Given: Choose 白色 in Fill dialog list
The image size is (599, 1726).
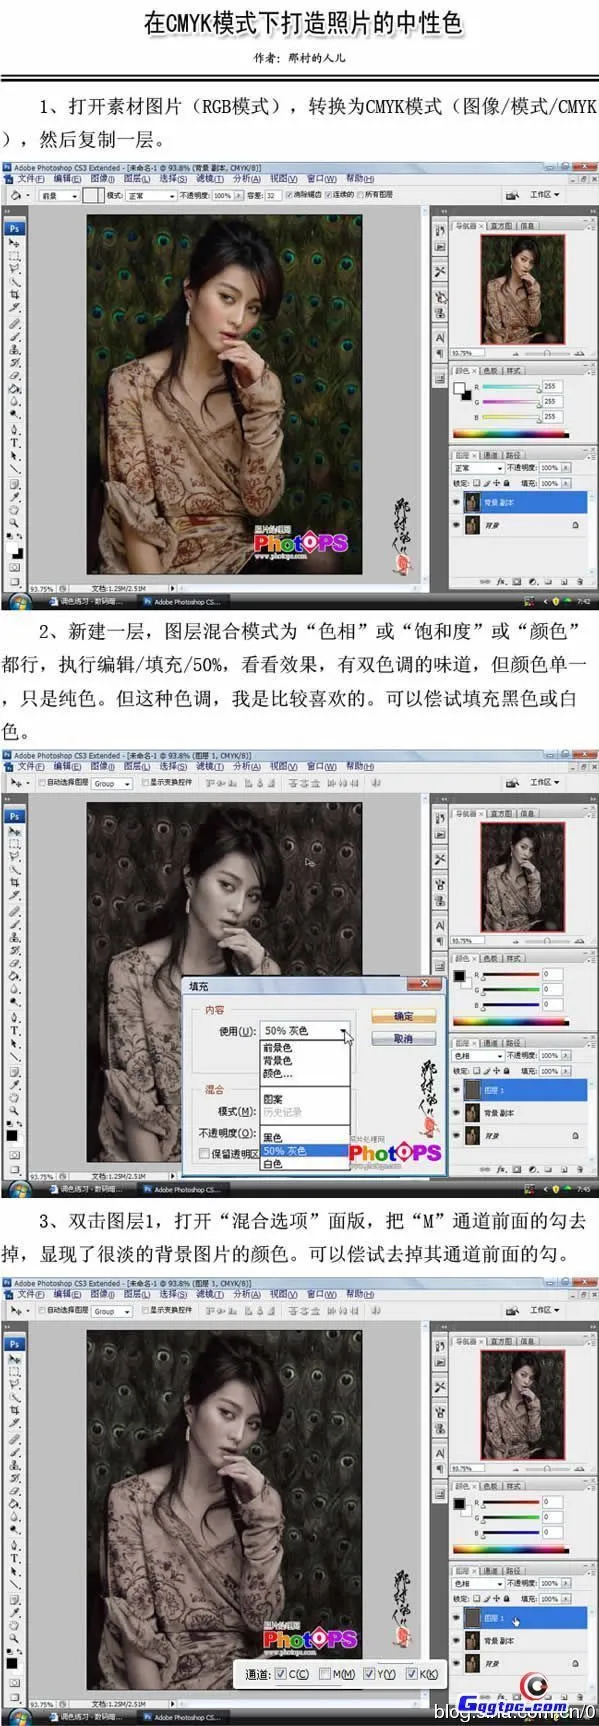Looking at the screenshot, I should click(x=273, y=1164).
